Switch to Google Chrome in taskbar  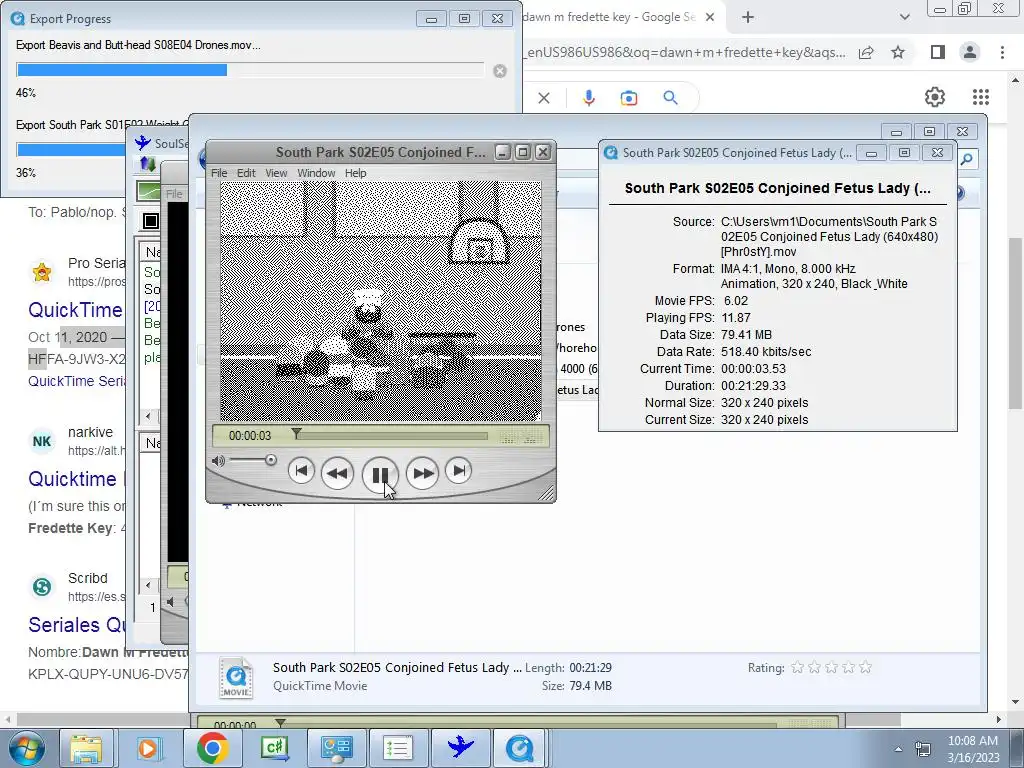[x=212, y=748]
